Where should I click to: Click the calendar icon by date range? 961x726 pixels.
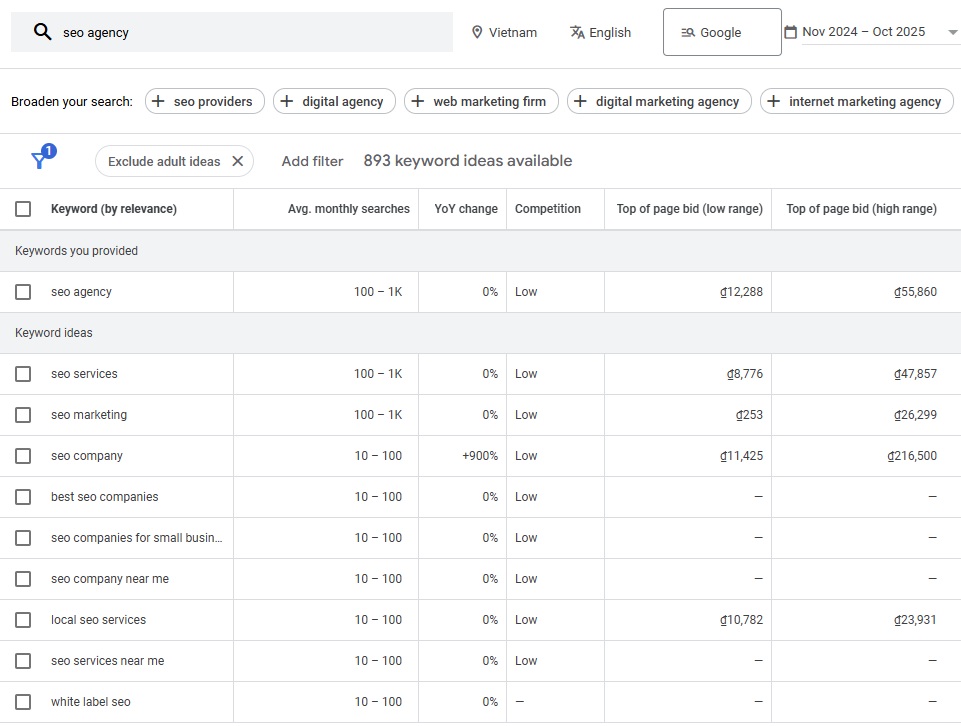point(791,32)
